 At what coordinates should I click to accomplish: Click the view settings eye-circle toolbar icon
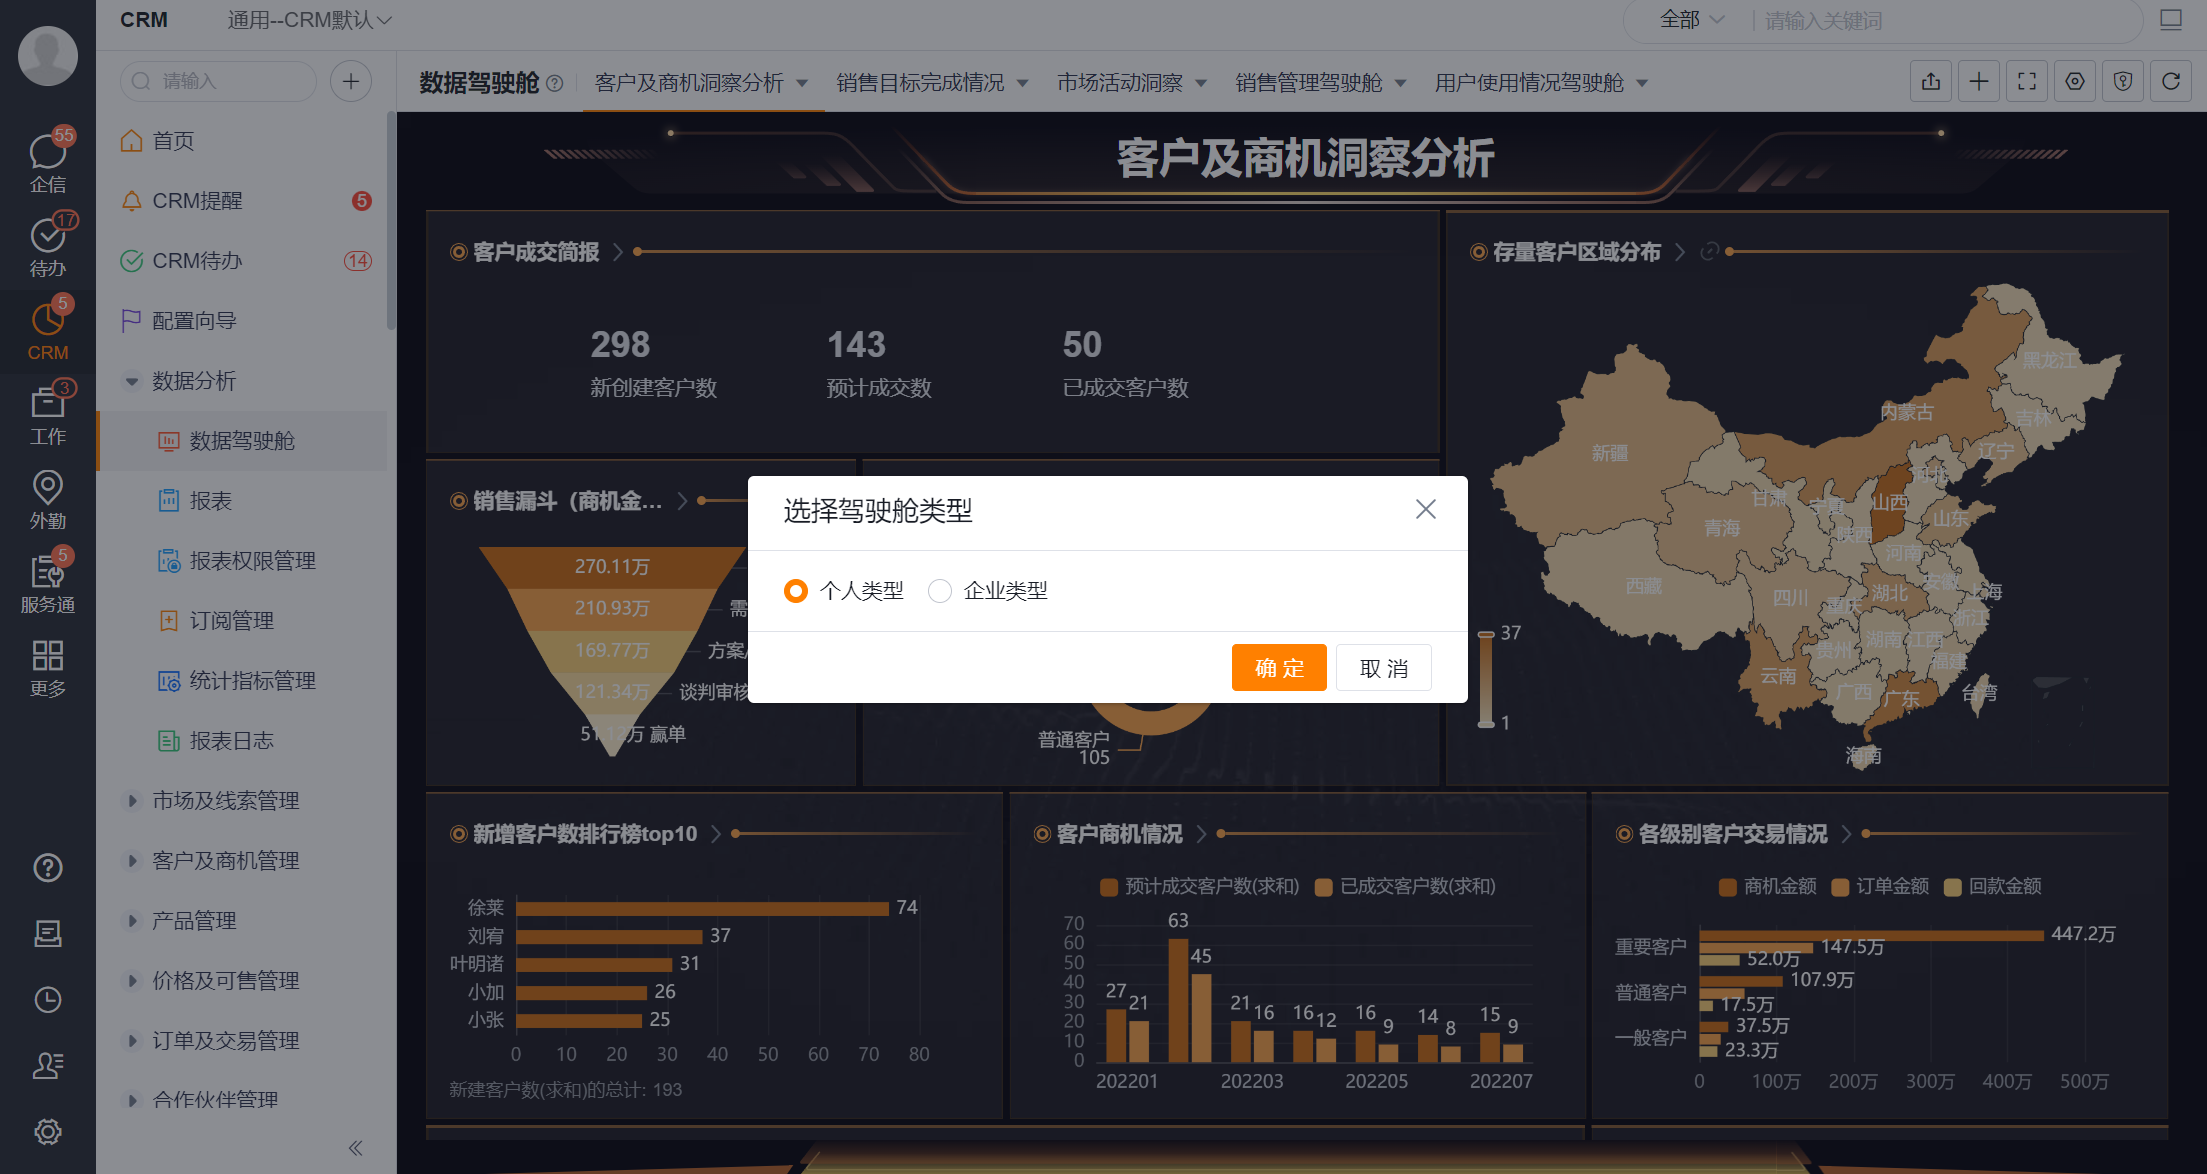[2075, 82]
